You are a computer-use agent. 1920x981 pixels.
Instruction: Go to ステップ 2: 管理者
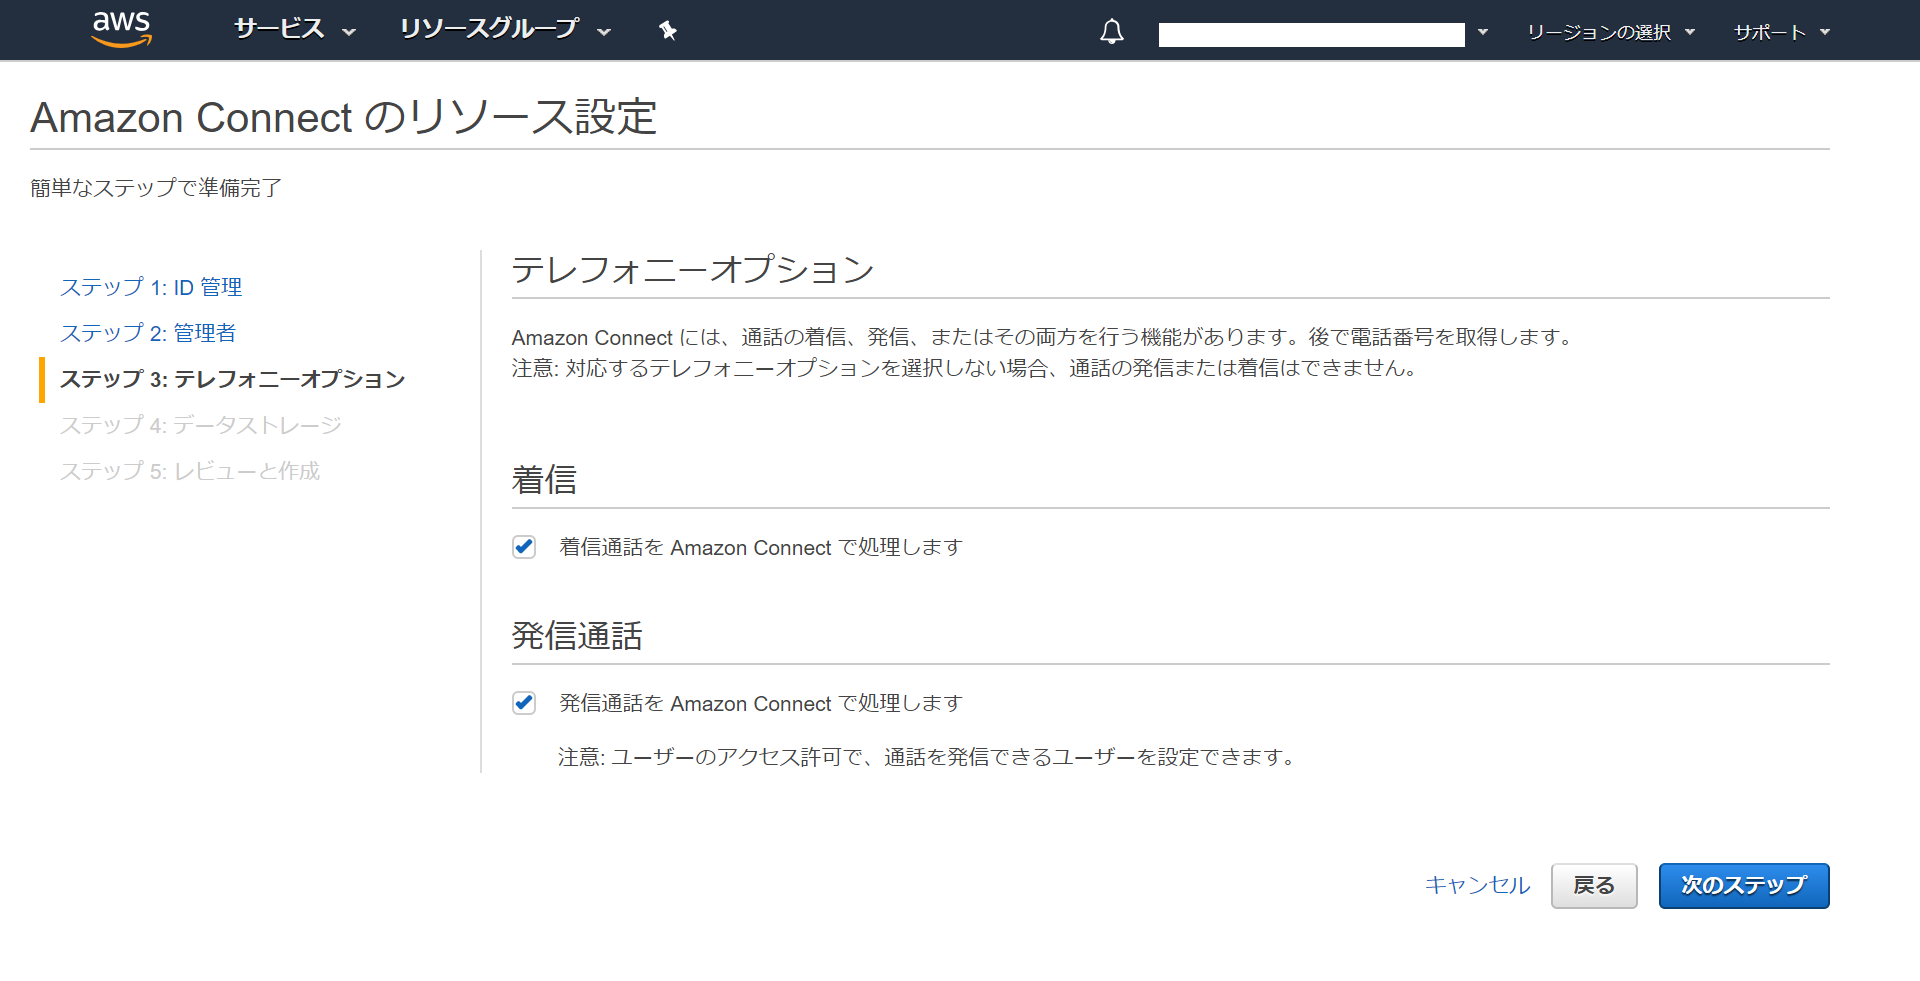(x=148, y=333)
